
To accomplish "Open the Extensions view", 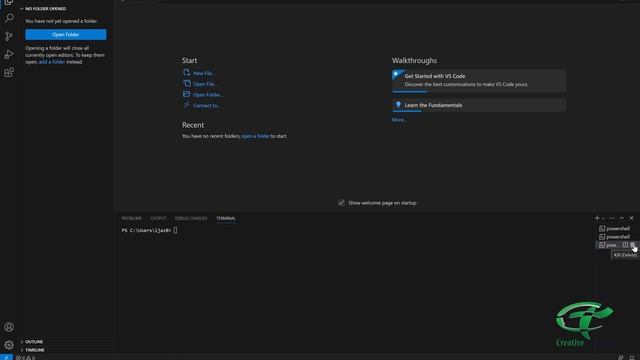I will (9, 73).
